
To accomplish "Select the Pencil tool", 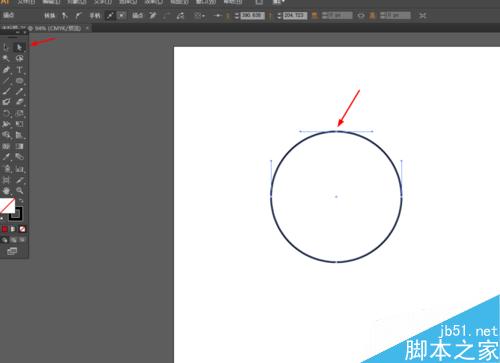I will pos(19,91).
